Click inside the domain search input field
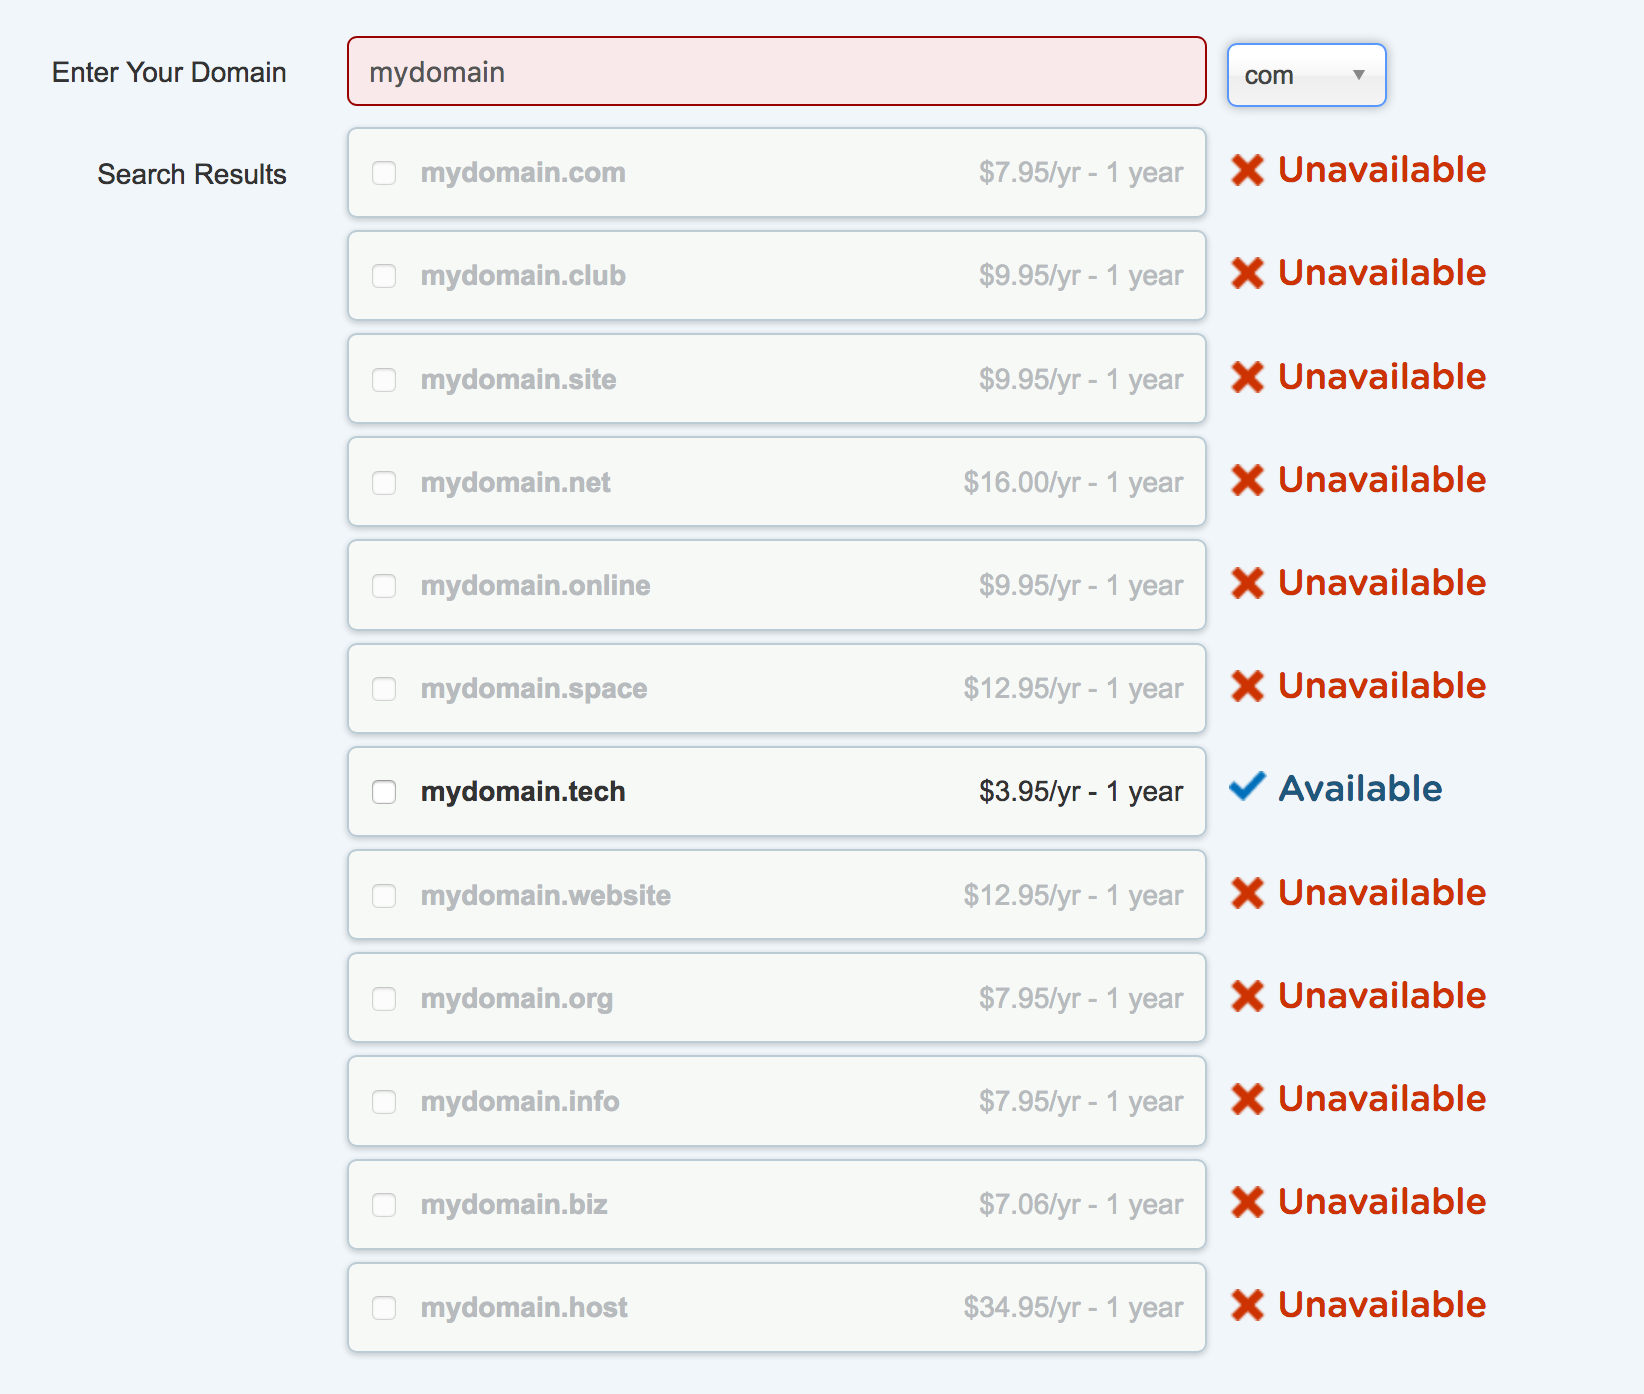Image resolution: width=1644 pixels, height=1394 pixels. click(776, 71)
